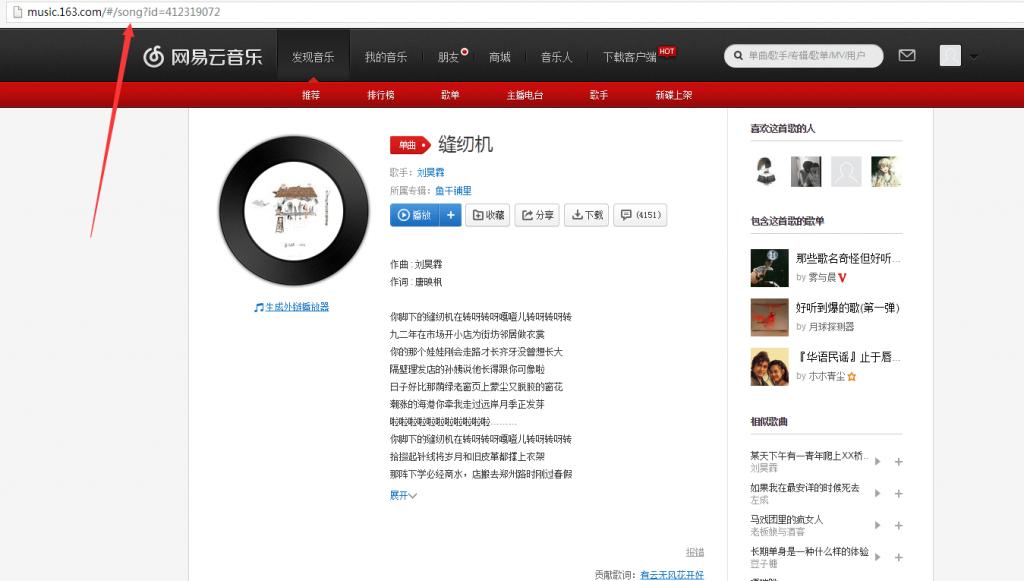Play similar song 如果我在最安详的时候死去
The width and height of the screenshot is (1024, 581).
(878, 494)
